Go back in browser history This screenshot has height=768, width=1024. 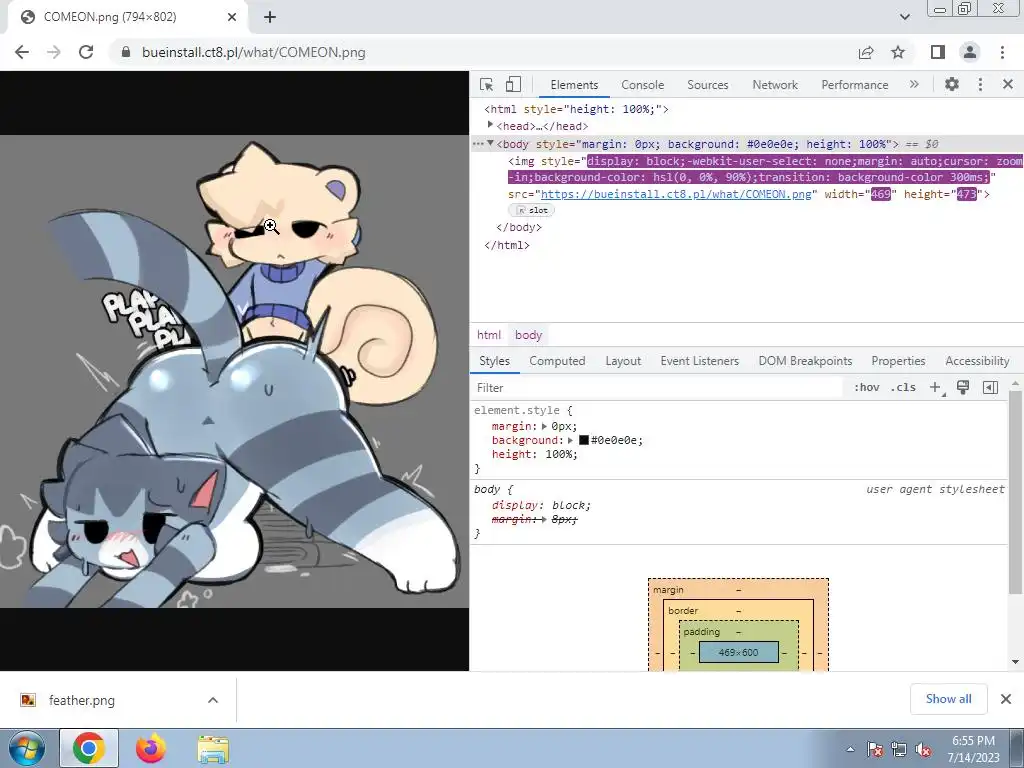tap(22, 52)
